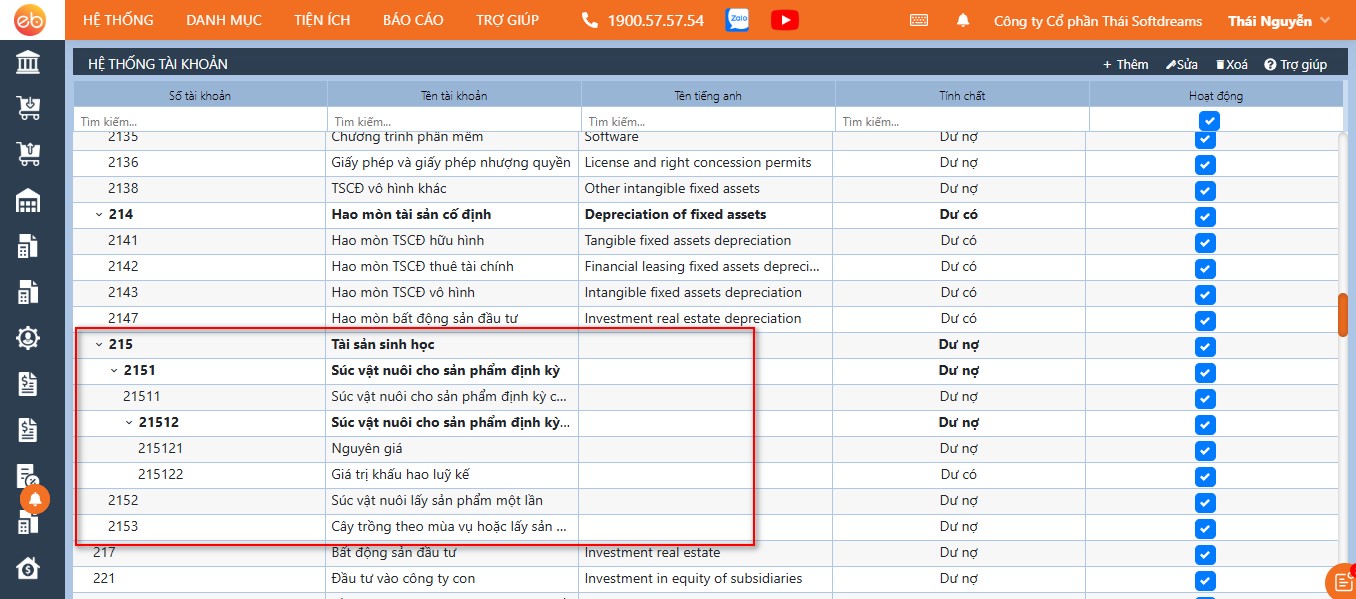Image resolution: width=1356 pixels, height=599 pixels.
Task: Click the YouTube icon in header
Action: pyautogui.click(x=785, y=20)
